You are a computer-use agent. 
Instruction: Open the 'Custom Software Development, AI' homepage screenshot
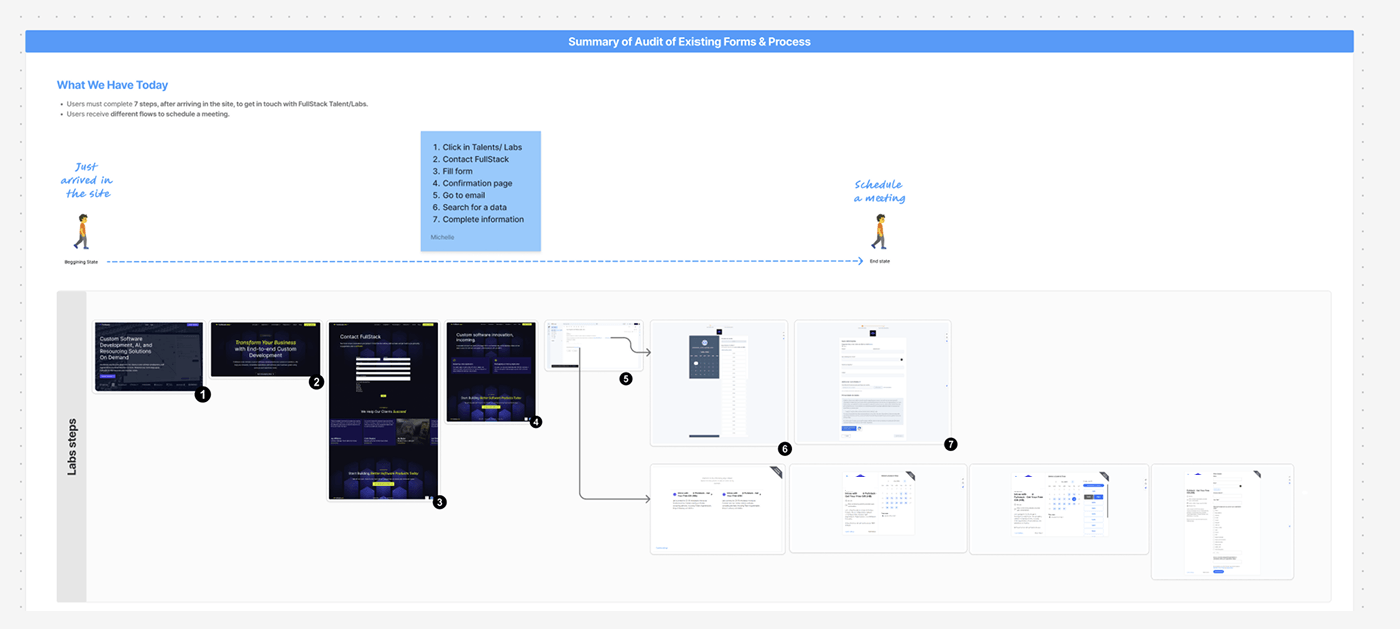click(x=148, y=356)
